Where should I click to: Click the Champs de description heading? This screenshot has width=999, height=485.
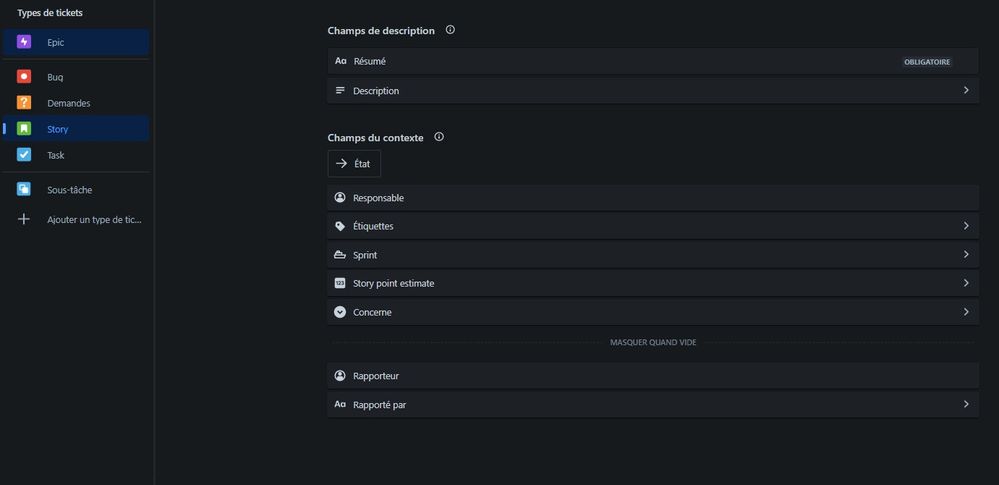tap(381, 31)
